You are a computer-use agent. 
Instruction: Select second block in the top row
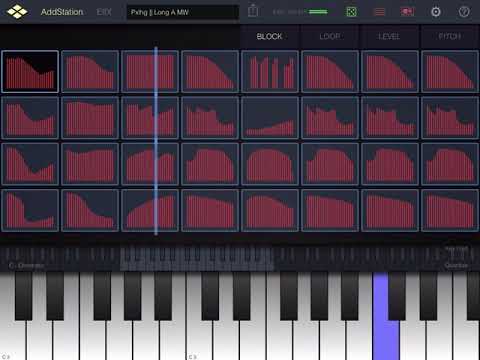[x=90, y=71]
